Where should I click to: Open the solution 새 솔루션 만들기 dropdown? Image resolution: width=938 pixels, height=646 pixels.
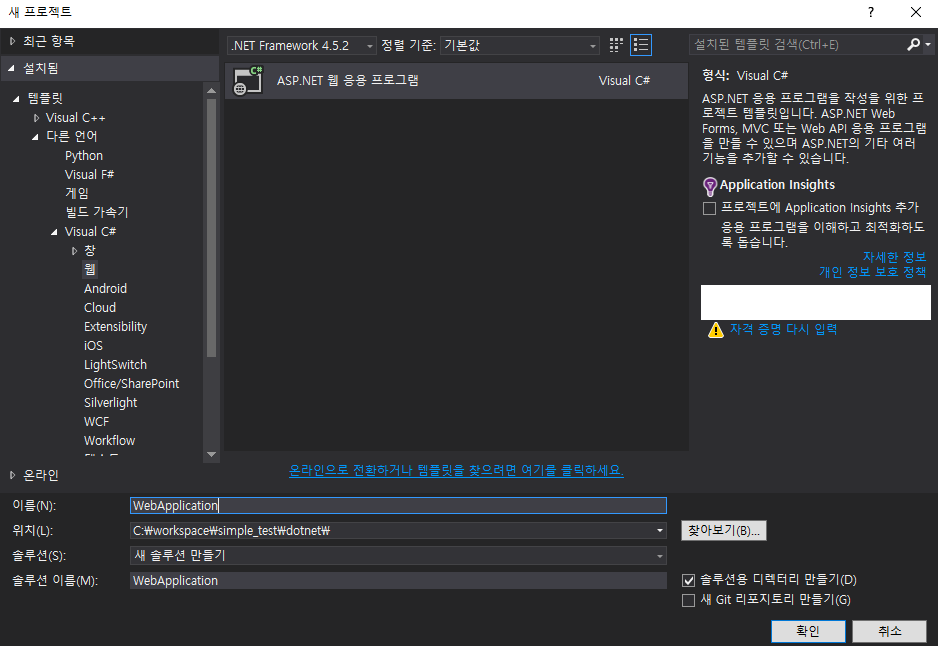(398, 556)
